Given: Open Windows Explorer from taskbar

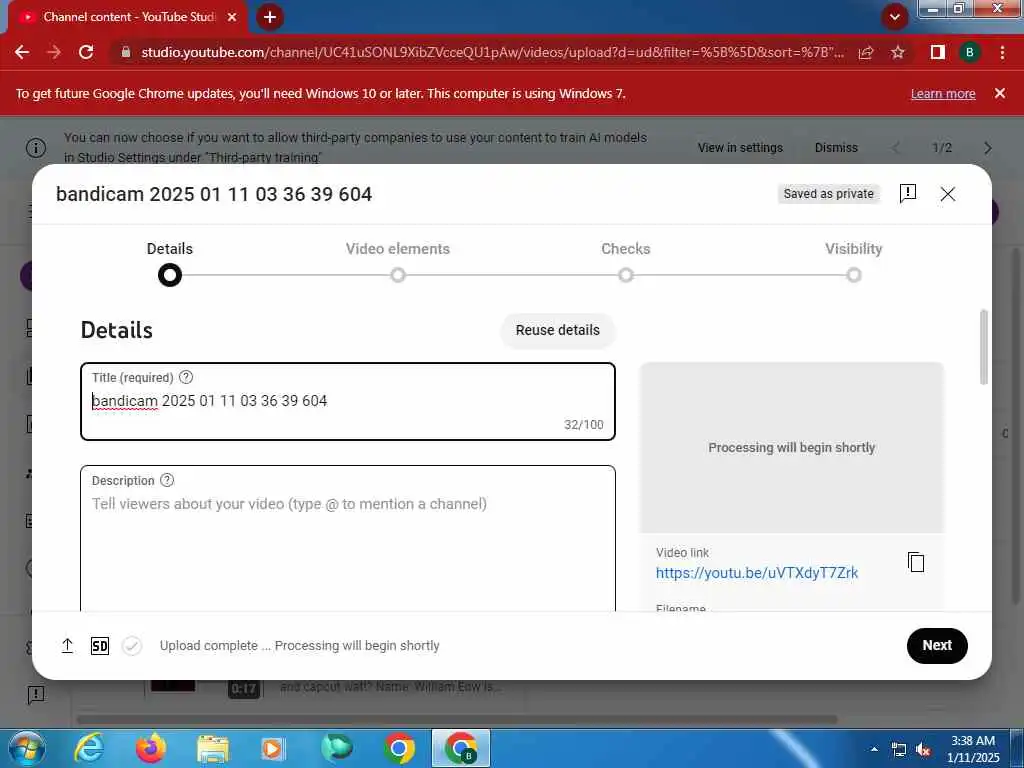Looking at the screenshot, I should click(x=213, y=749).
